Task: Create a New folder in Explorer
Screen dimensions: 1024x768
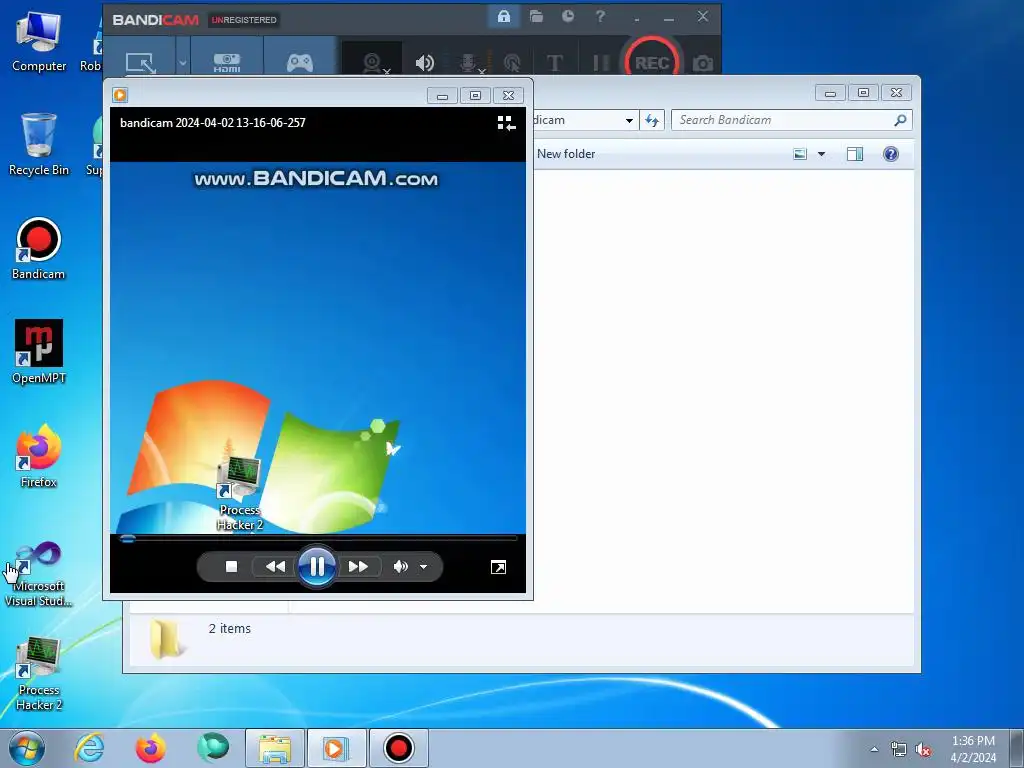Action: (566, 154)
